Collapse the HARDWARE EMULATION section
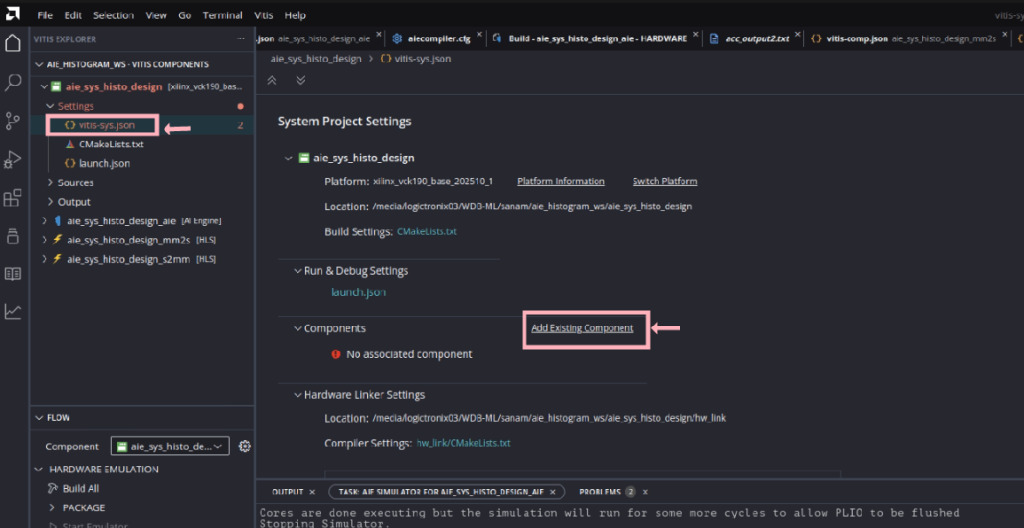 [41, 469]
